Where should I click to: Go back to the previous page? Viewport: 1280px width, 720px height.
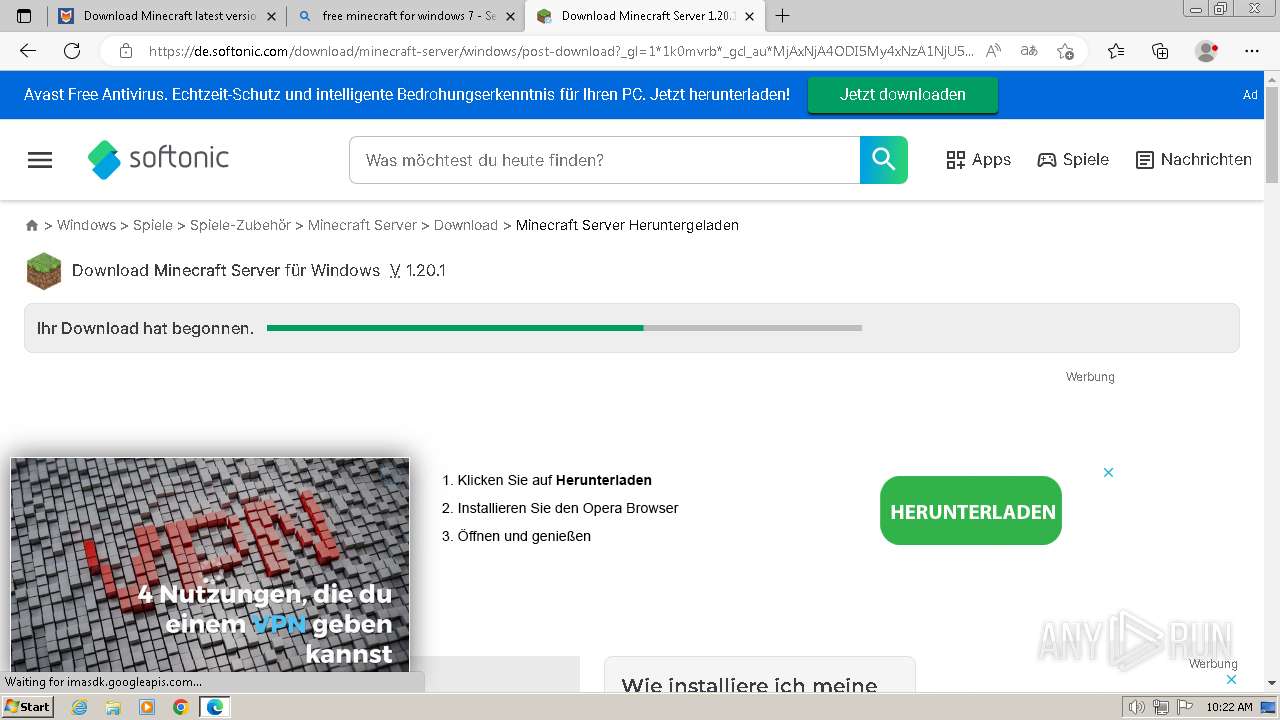point(28,51)
